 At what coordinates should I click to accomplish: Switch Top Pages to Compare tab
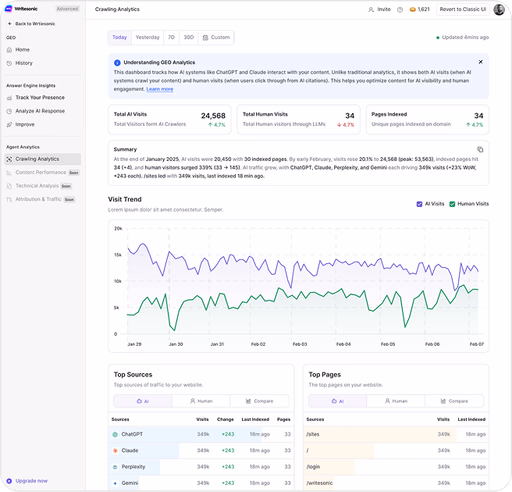pos(454,401)
